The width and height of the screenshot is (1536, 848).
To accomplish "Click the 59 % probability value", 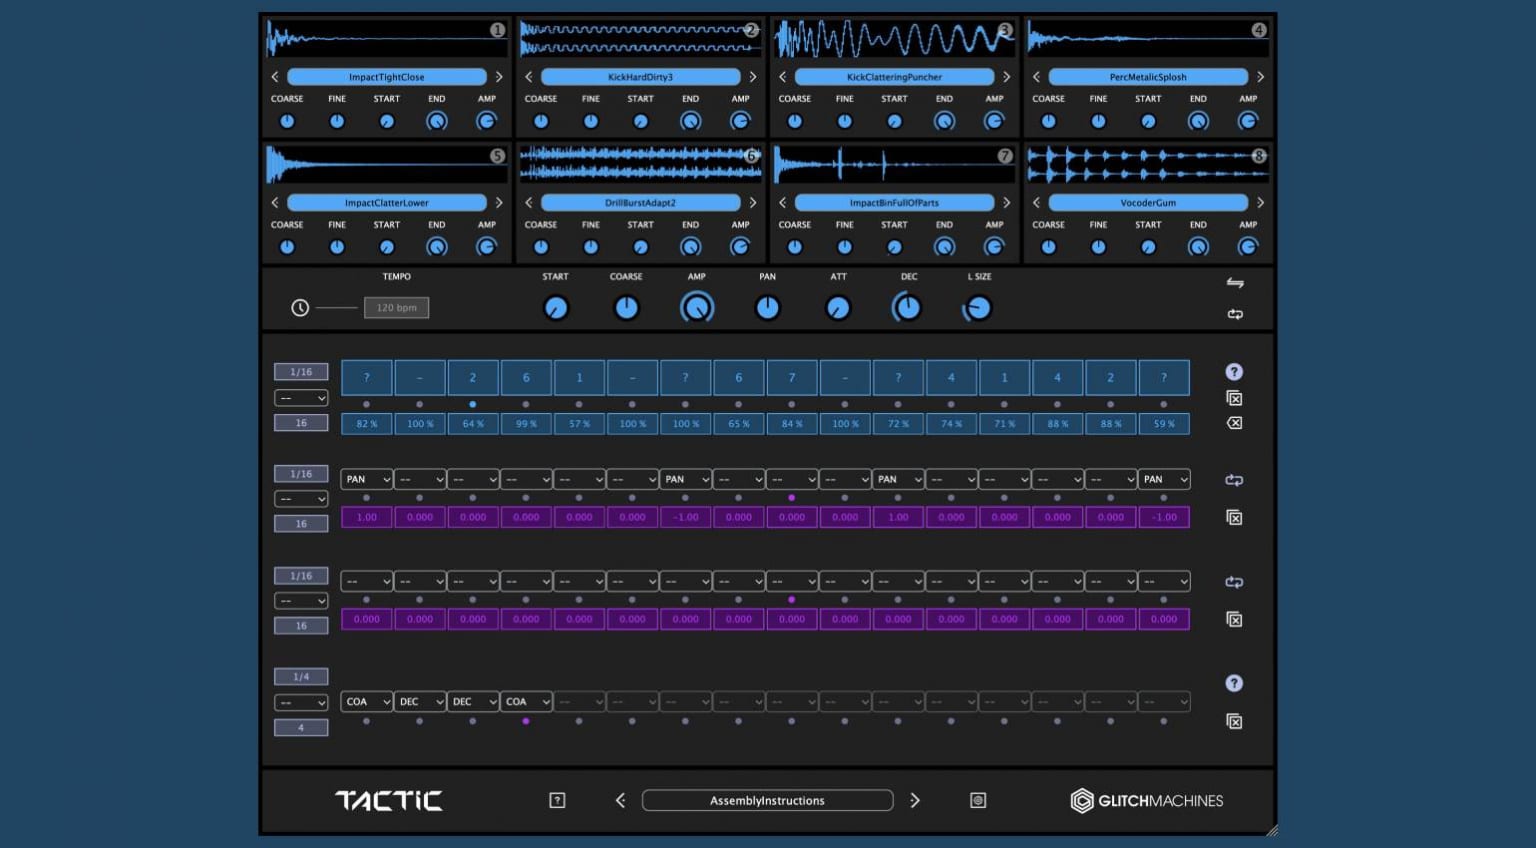I will [1164, 424].
